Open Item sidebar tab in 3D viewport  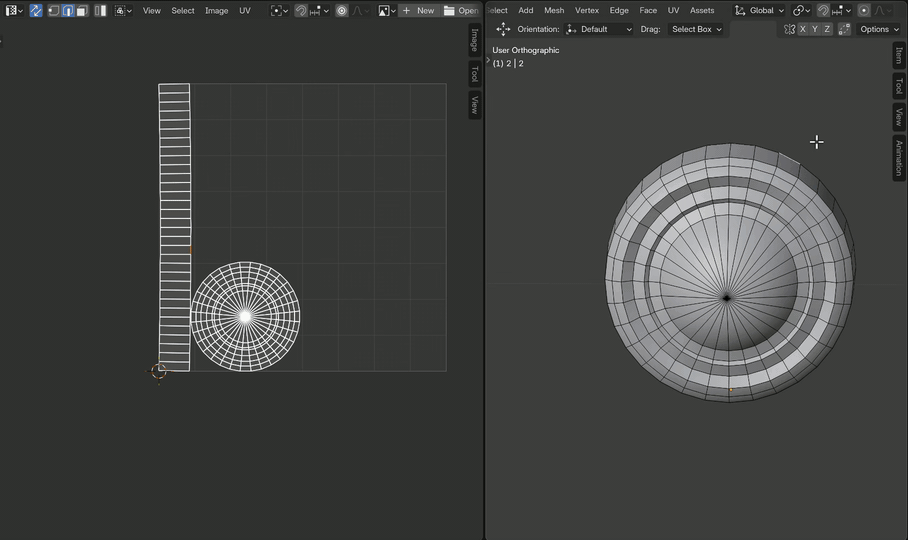click(x=899, y=55)
